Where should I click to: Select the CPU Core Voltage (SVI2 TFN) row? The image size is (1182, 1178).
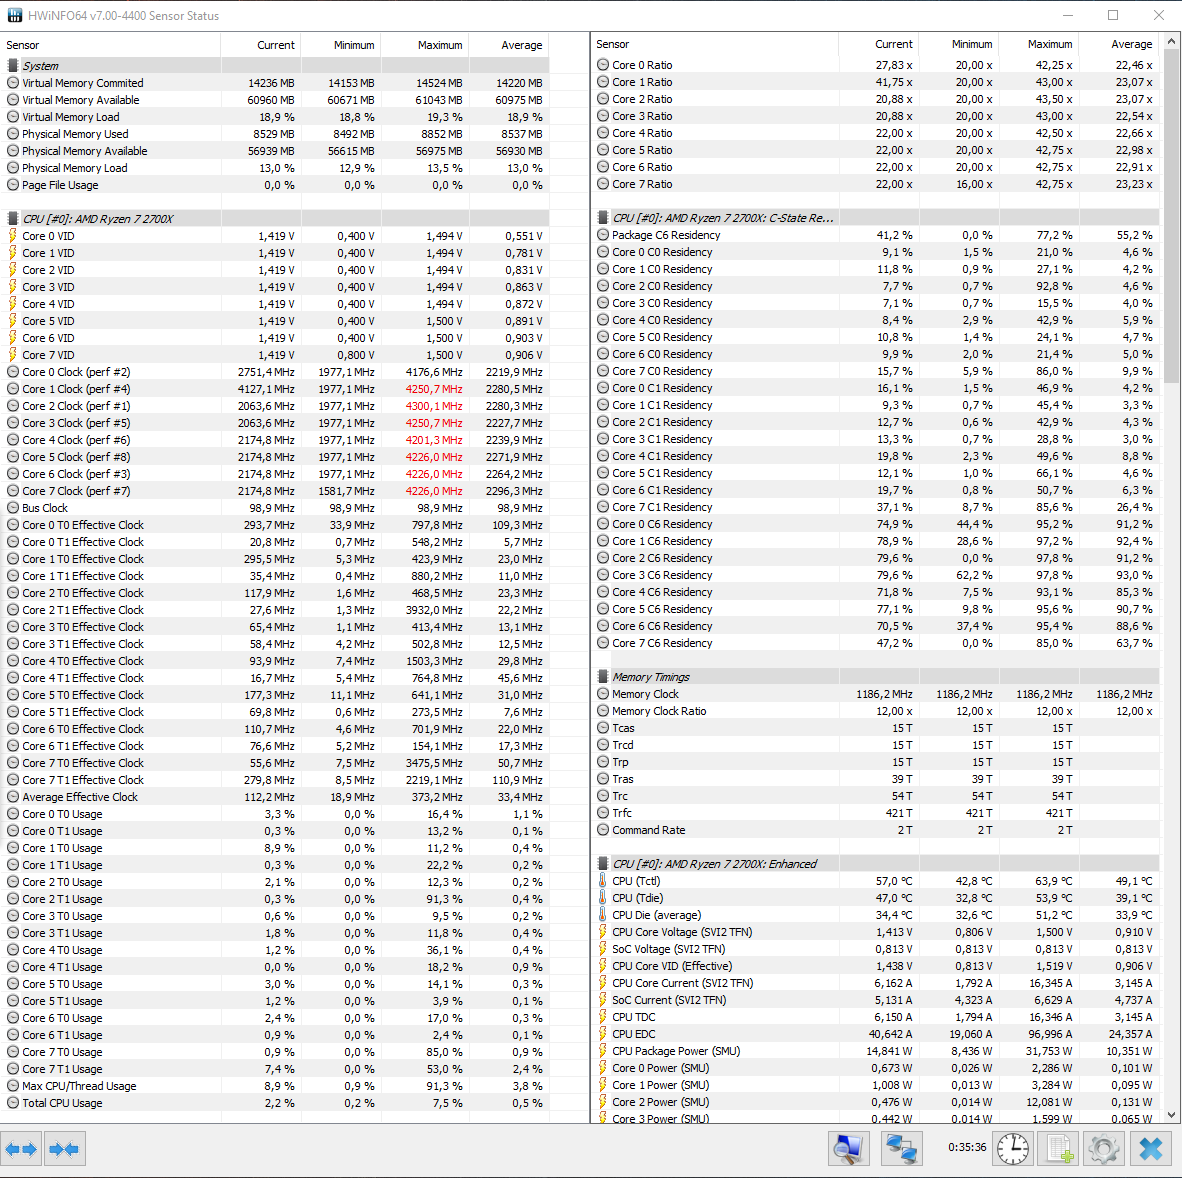coord(875,932)
